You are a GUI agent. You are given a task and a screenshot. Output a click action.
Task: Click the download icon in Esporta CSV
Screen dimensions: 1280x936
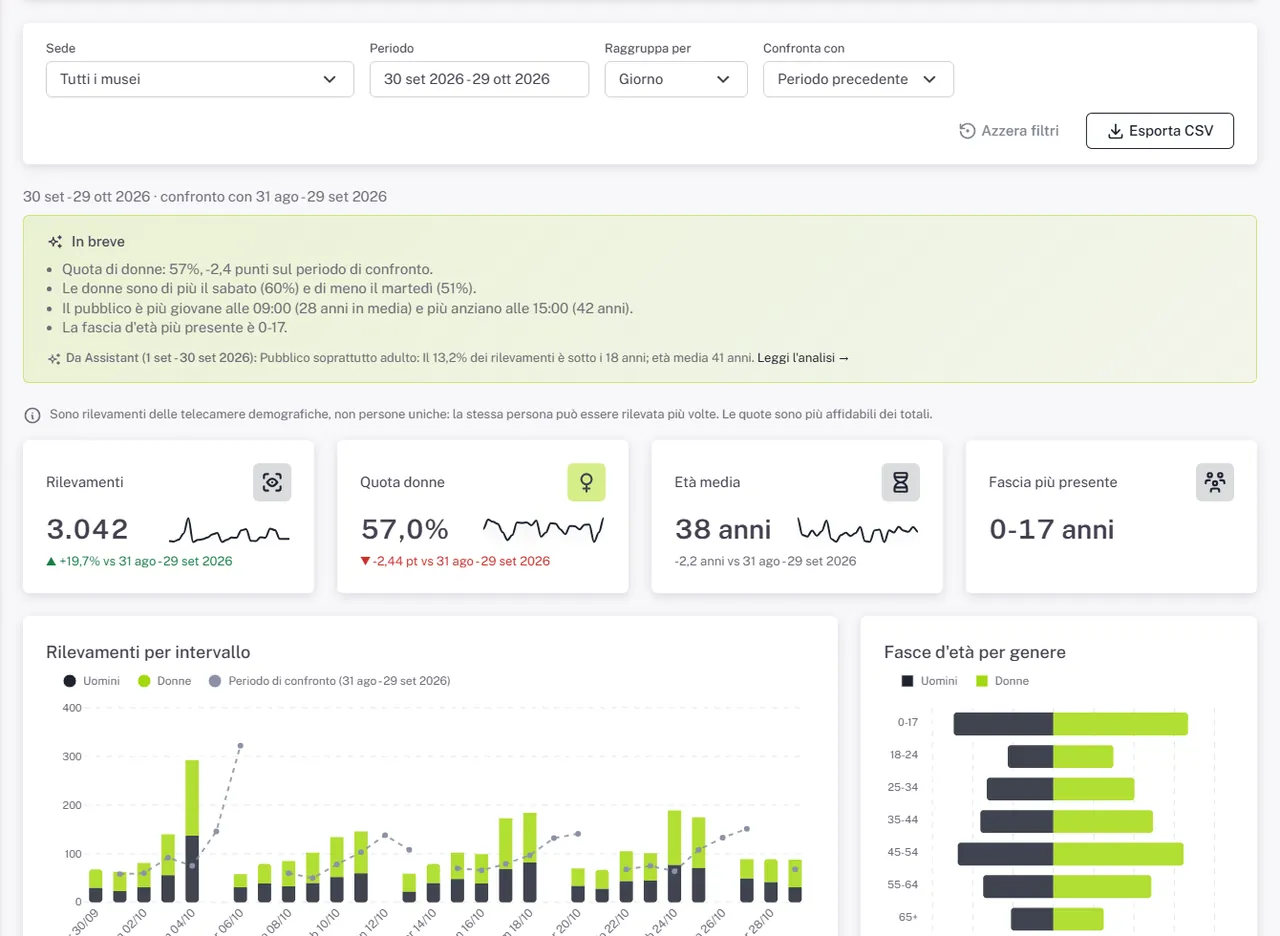[x=1116, y=131]
